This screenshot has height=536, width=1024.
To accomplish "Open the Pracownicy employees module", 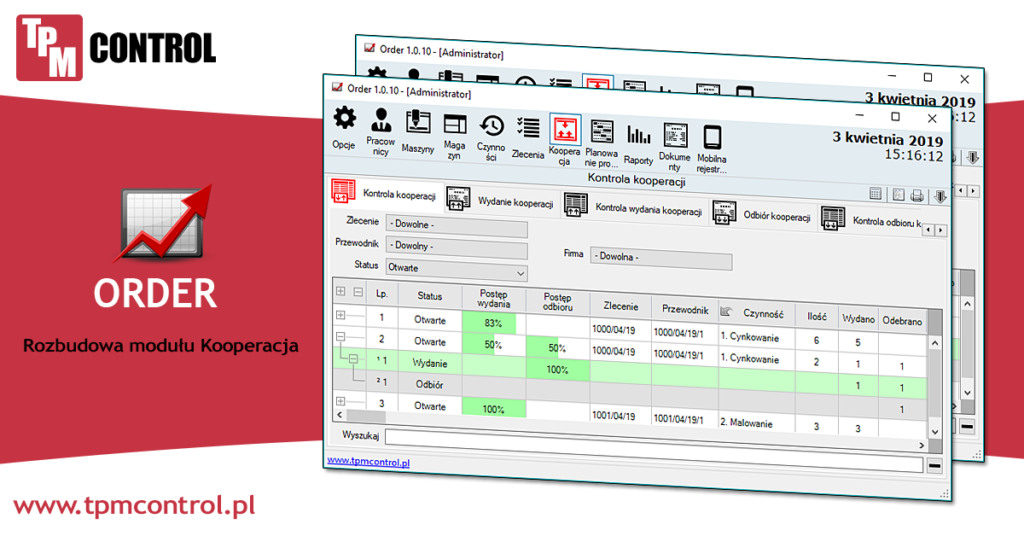I will [x=381, y=120].
